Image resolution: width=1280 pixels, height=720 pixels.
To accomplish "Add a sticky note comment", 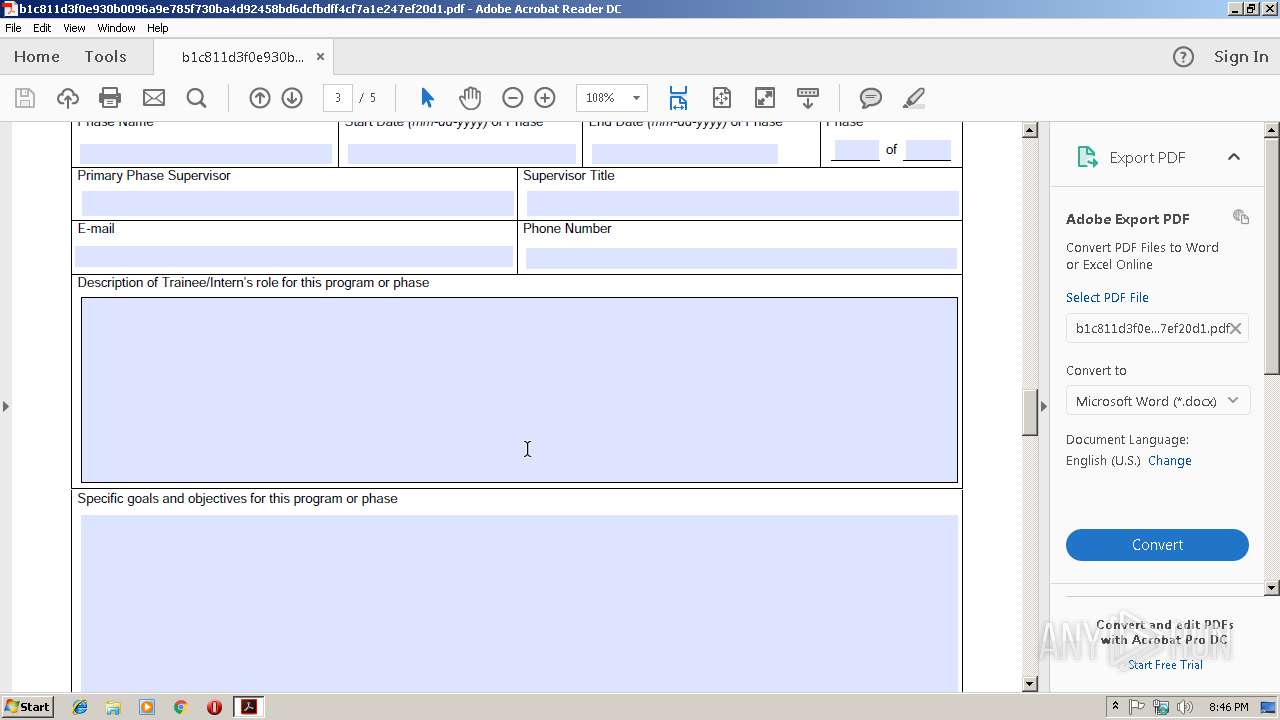I will pyautogui.click(x=871, y=98).
